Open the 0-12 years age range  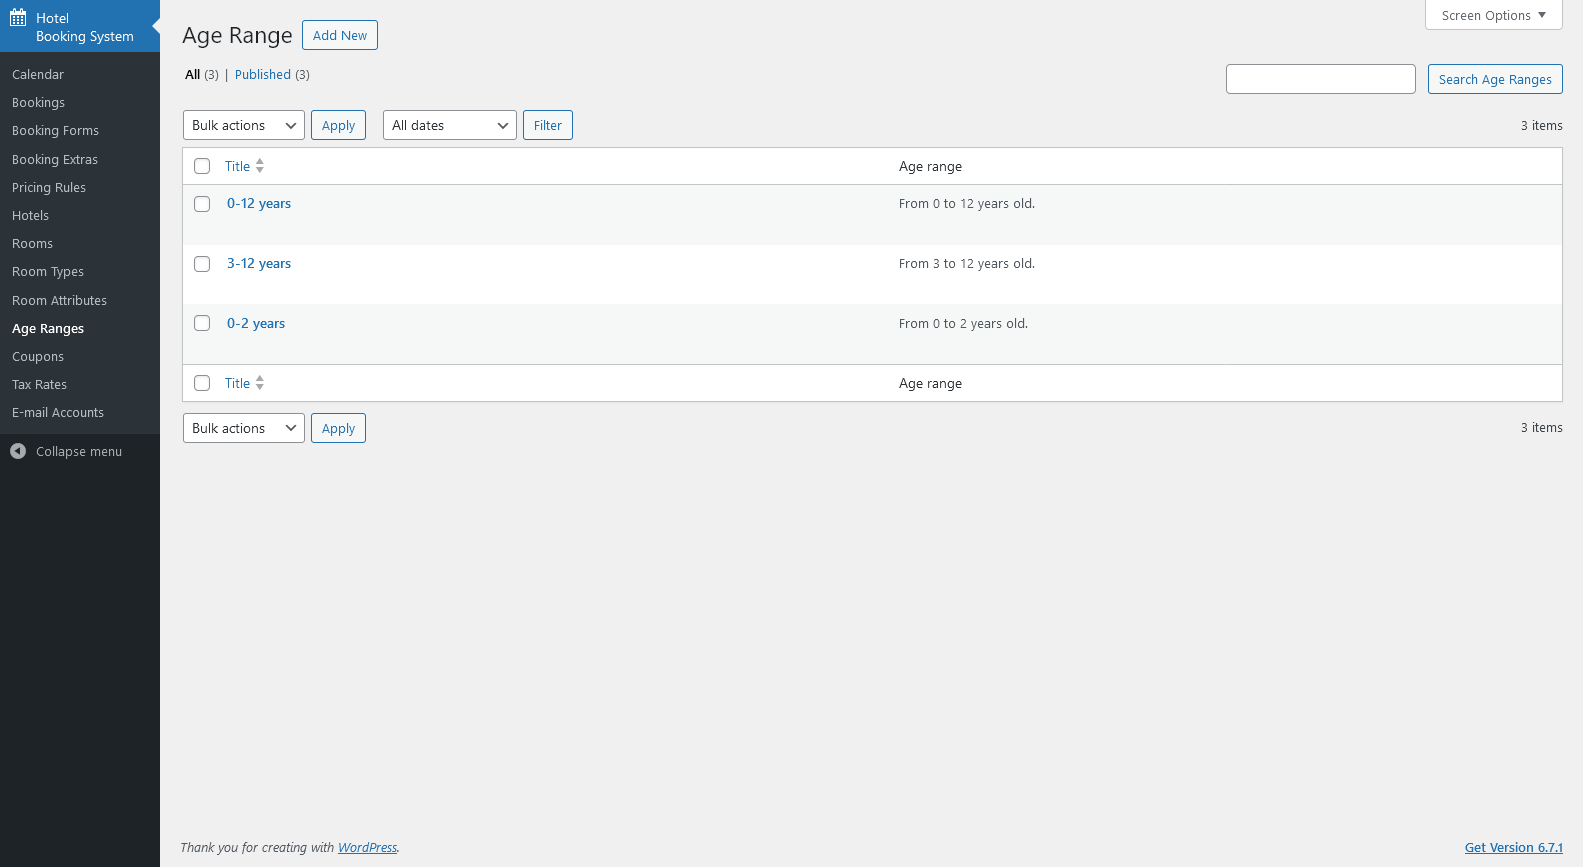click(x=259, y=203)
